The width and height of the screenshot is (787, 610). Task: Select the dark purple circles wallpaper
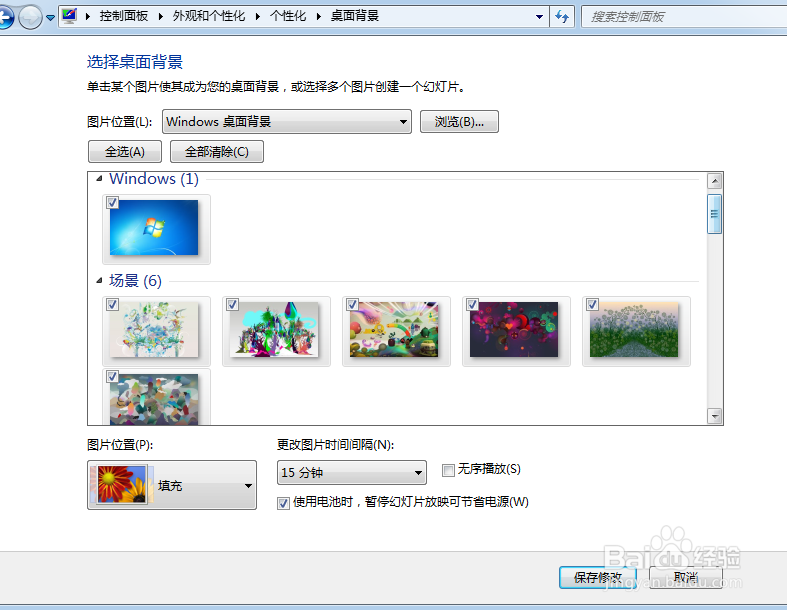coord(514,329)
